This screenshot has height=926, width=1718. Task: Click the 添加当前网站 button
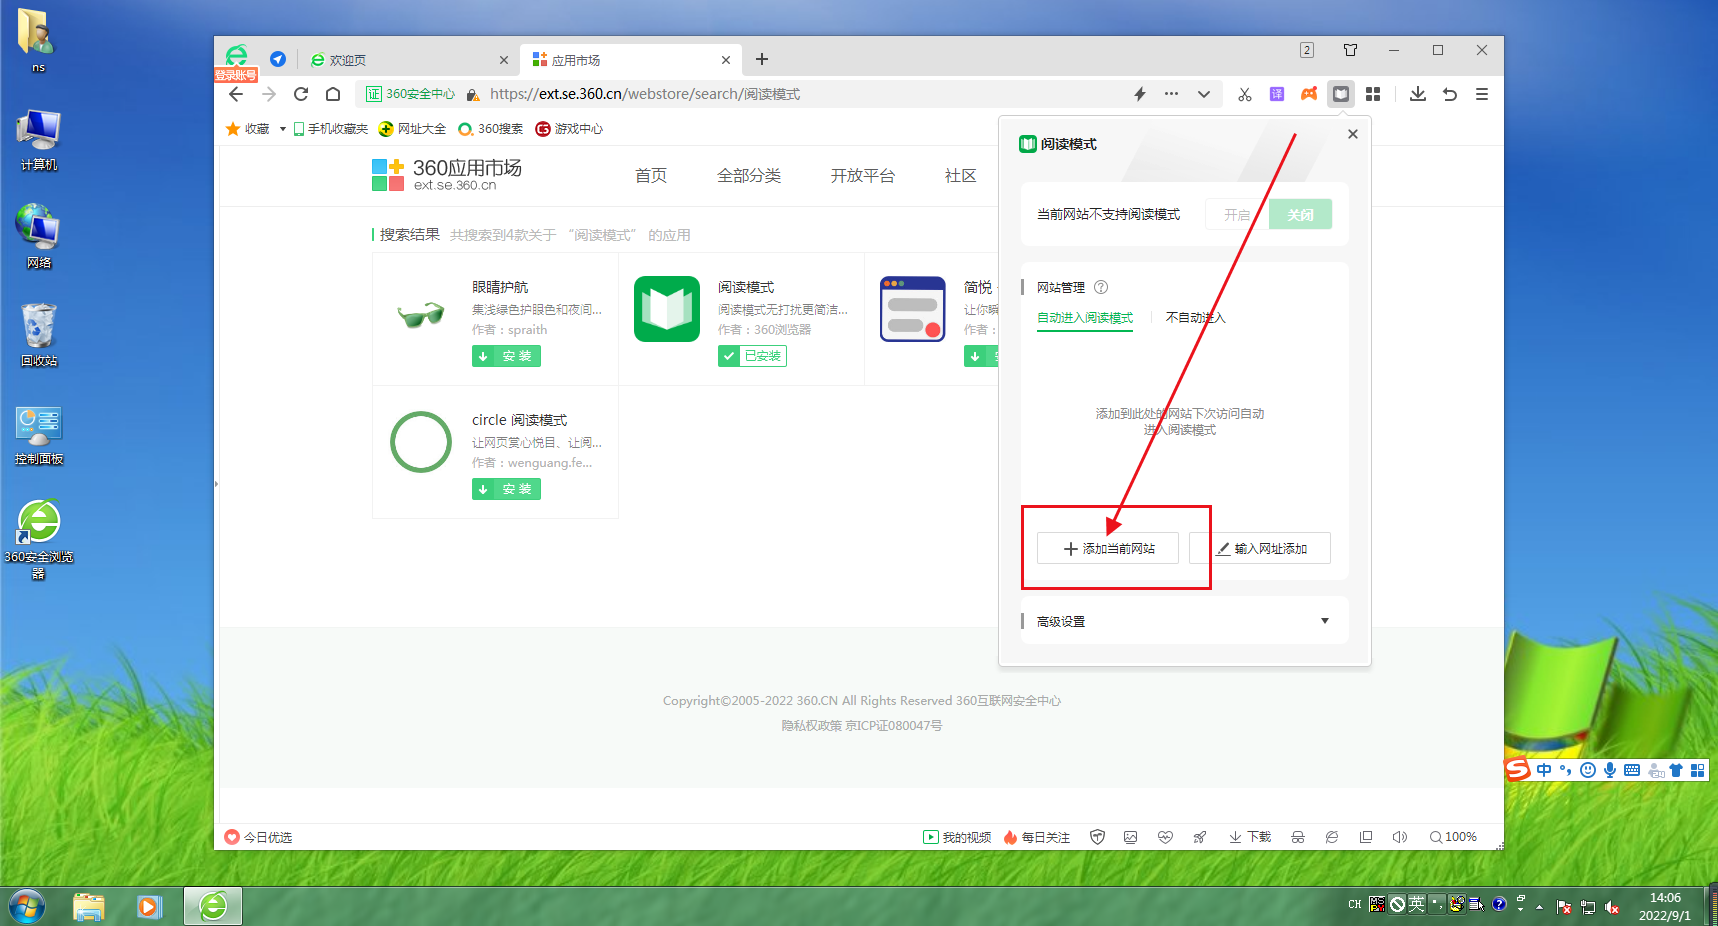pos(1108,548)
